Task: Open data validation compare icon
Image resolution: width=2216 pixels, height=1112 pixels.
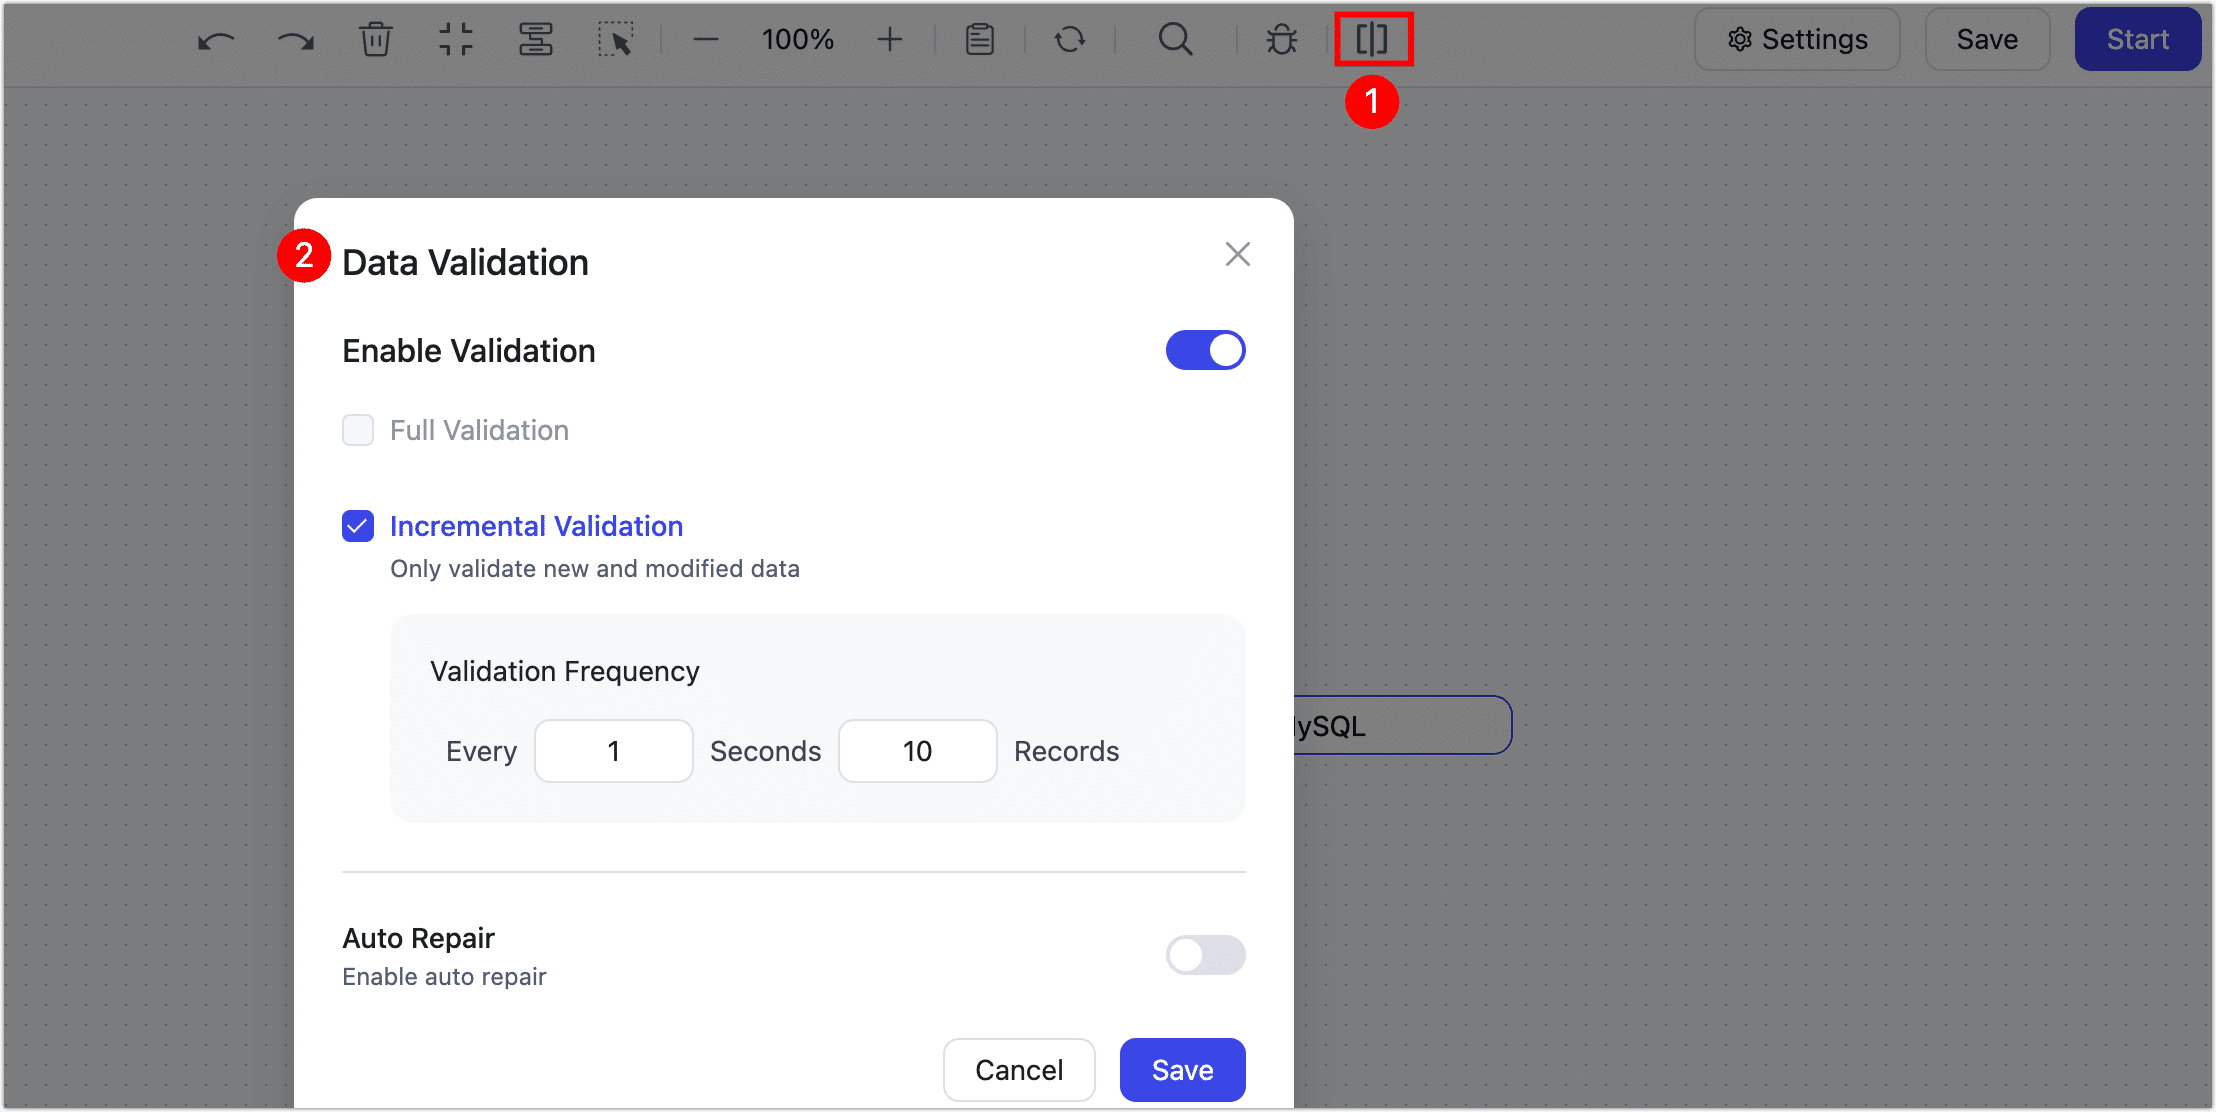Action: click(1373, 40)
